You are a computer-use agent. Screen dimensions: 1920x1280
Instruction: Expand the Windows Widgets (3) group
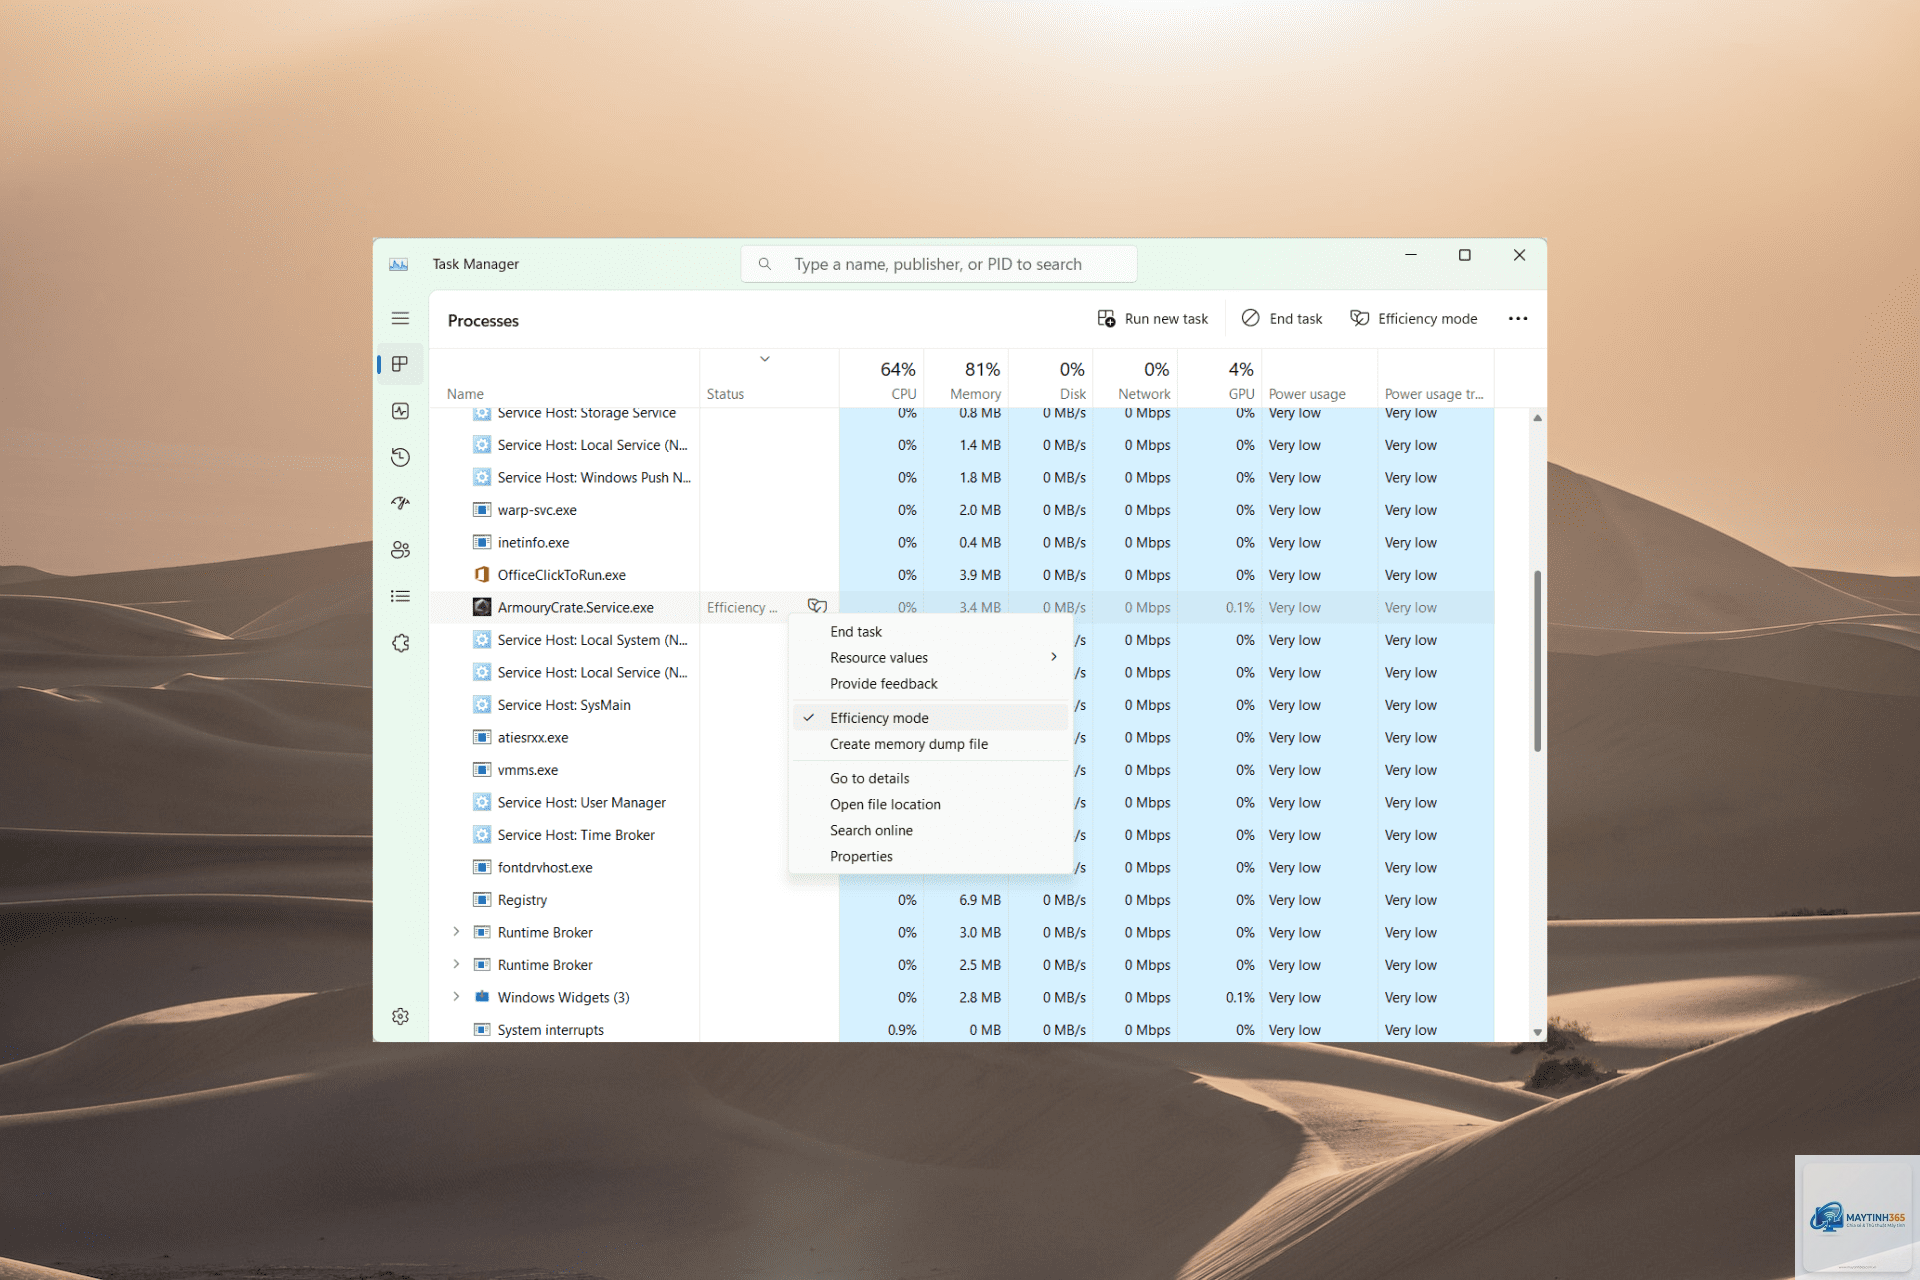point(456,997)
